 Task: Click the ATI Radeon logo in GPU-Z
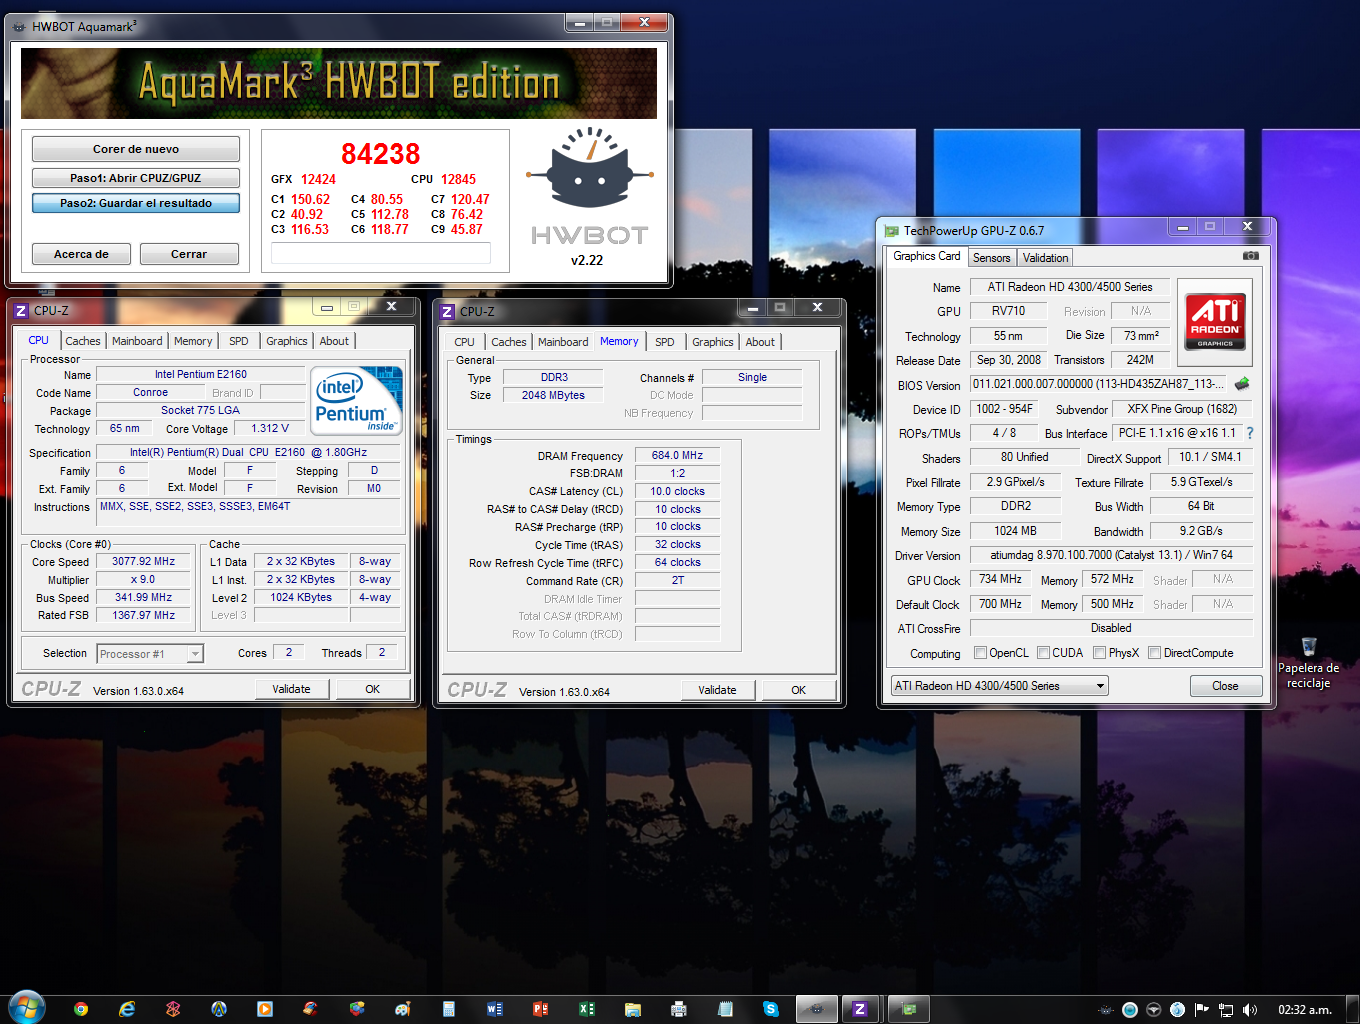point(1215,320)
